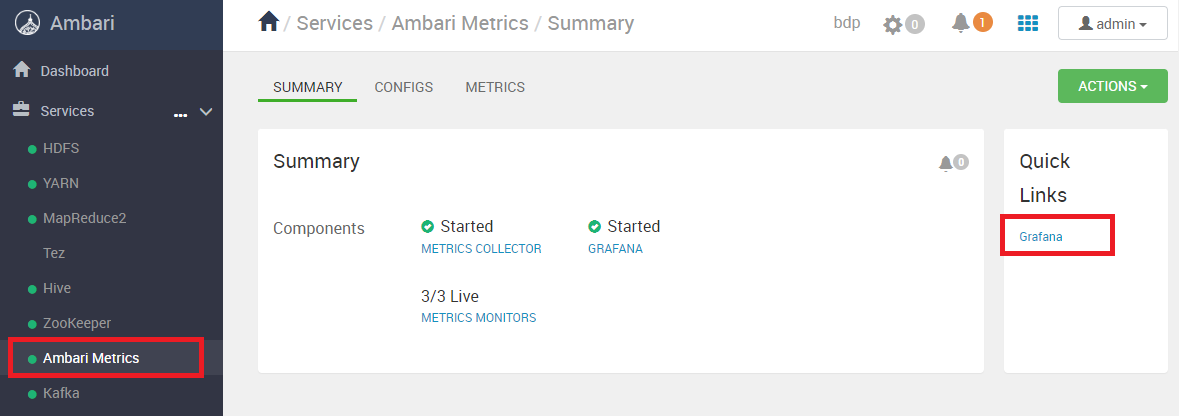Image resolution: width=1179 pixels, height=416 pixels.
Task: Collapse the Services list chevron
Action: 206,111
